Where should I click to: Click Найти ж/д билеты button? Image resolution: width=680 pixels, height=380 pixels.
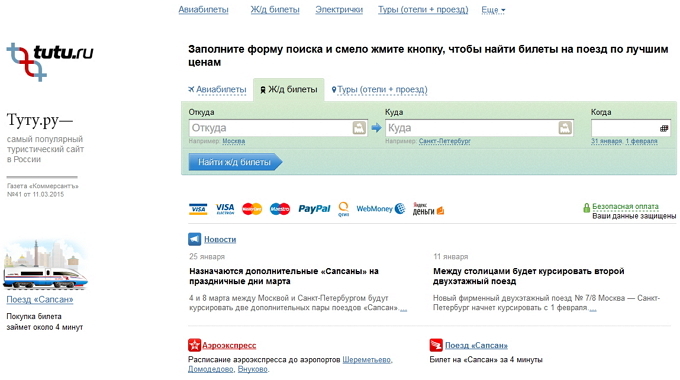[x=235, y=162]
